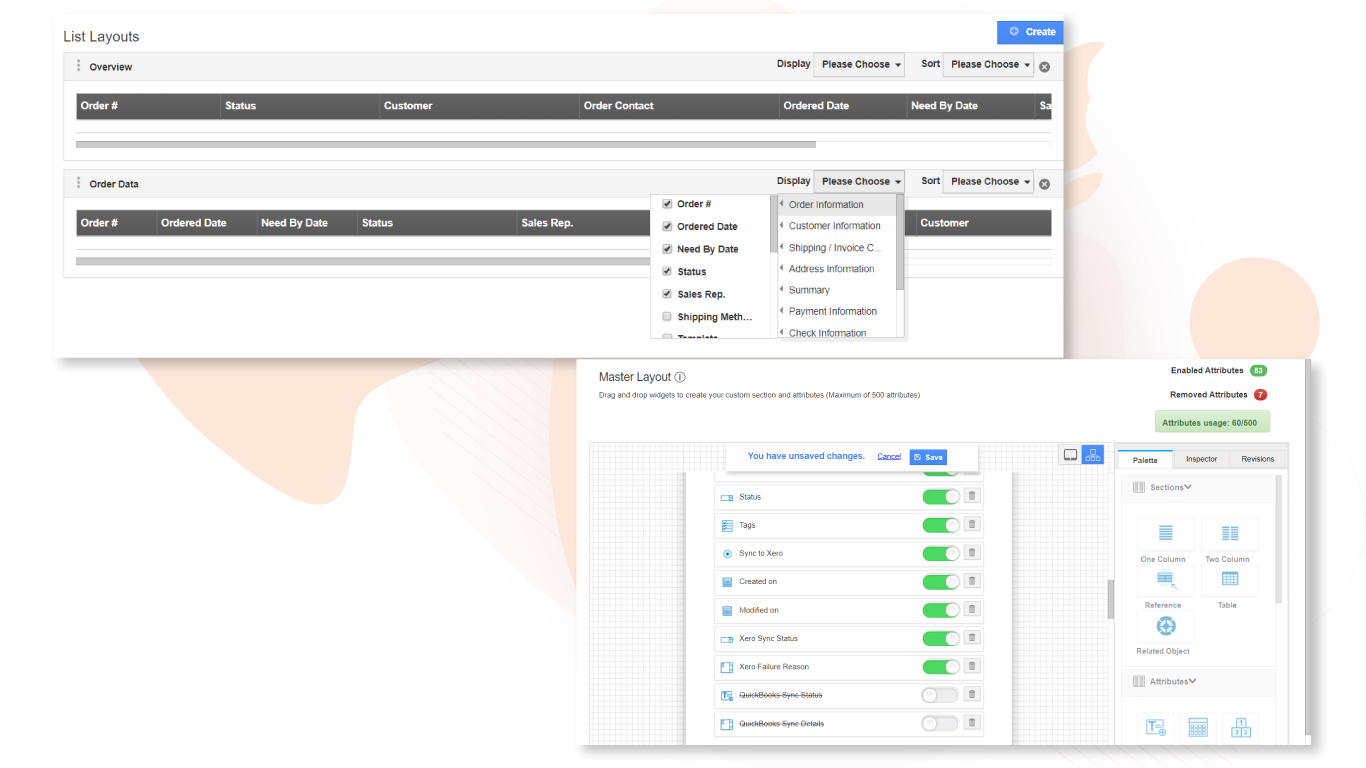The width and height of the screenshot is (1366, 768).
Task: Click the drag handle of Overview layout
Action: [x=78, y=66]
